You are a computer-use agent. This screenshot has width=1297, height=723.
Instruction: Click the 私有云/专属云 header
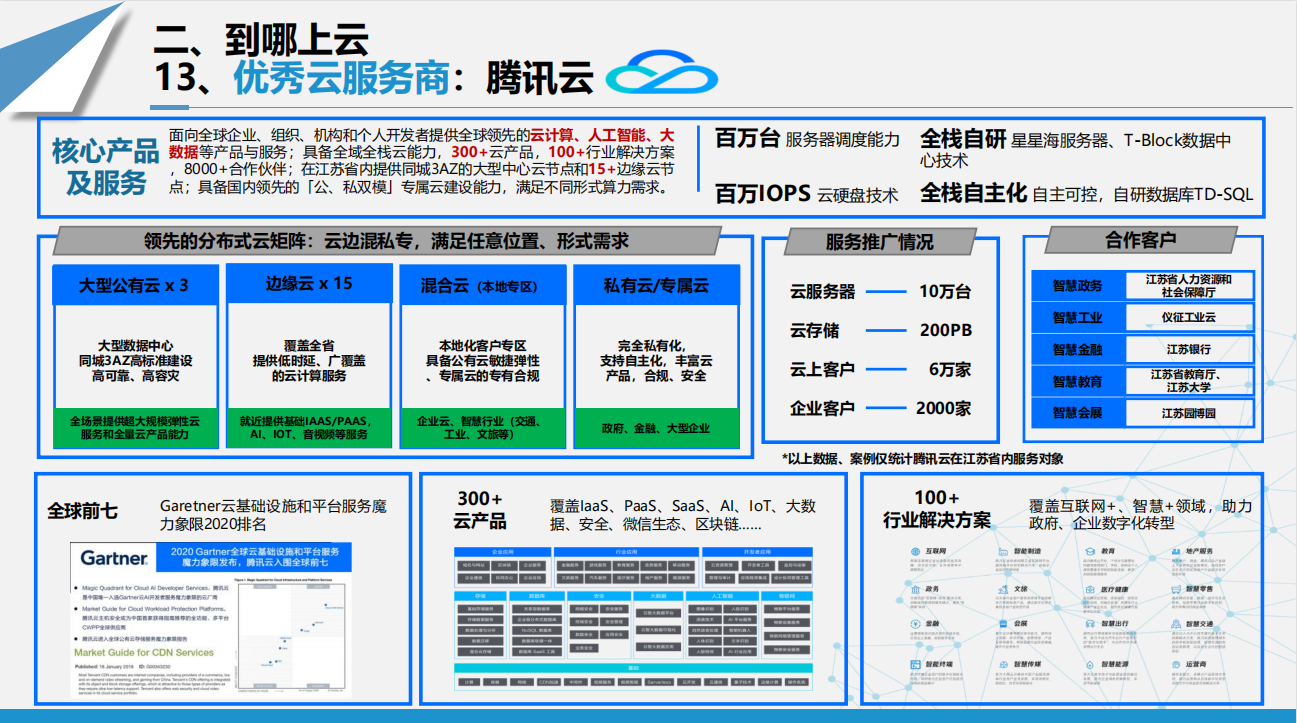(x=656, y=285)
